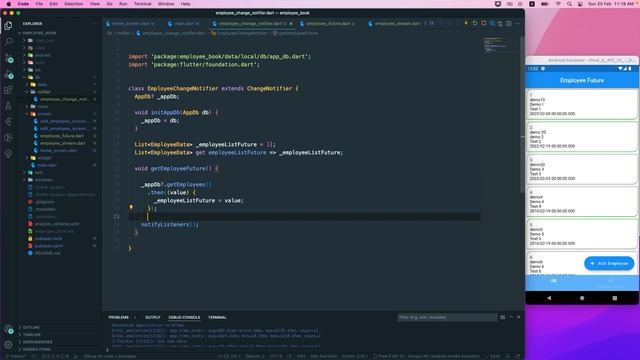Screen dimensions: 640x360
Task: Open employee_future.dart in the file tree
Action: pos(62,136)
